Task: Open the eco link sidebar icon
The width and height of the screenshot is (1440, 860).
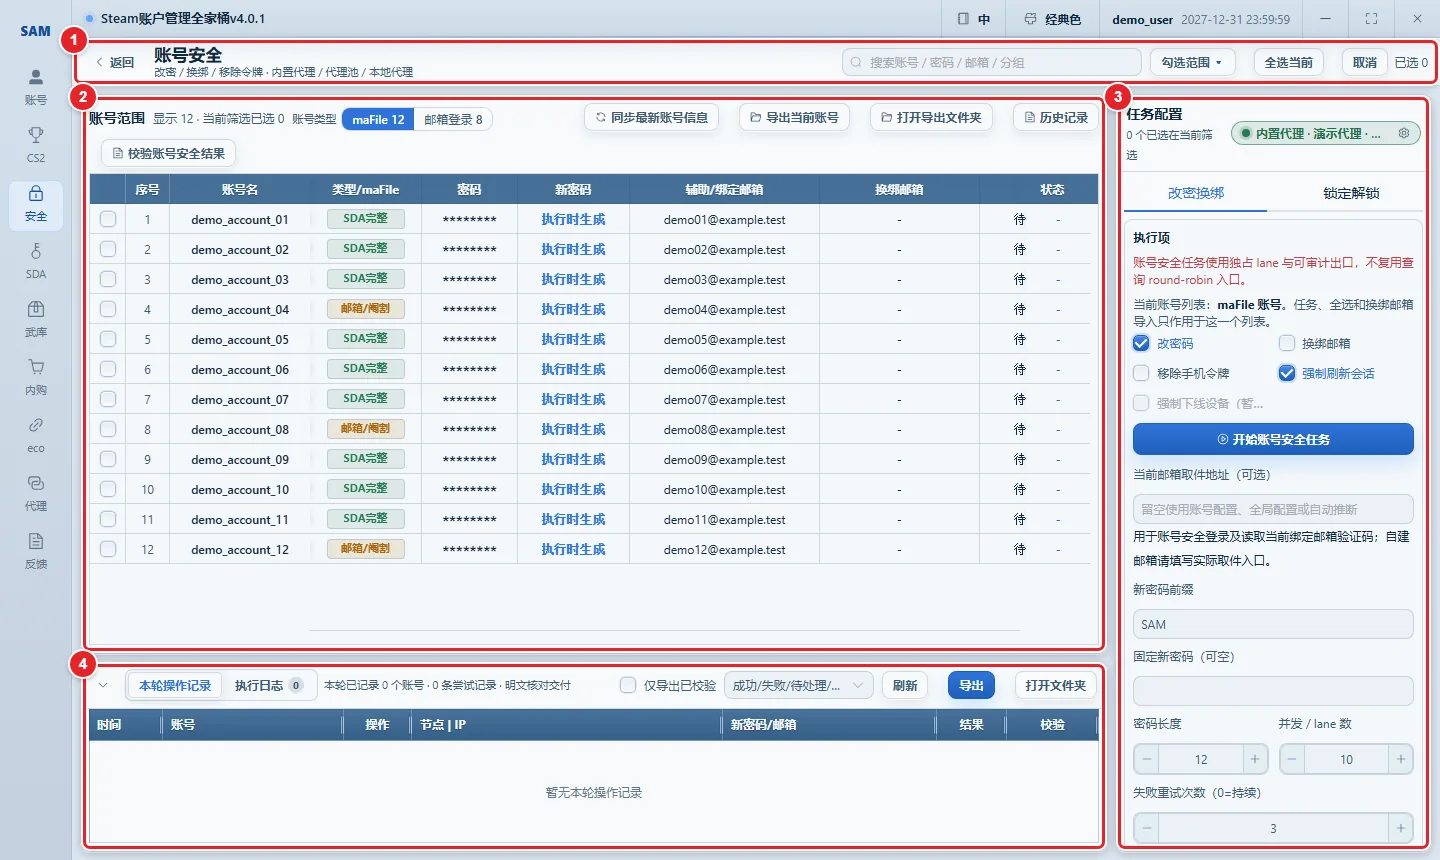Action: [36, 434]
